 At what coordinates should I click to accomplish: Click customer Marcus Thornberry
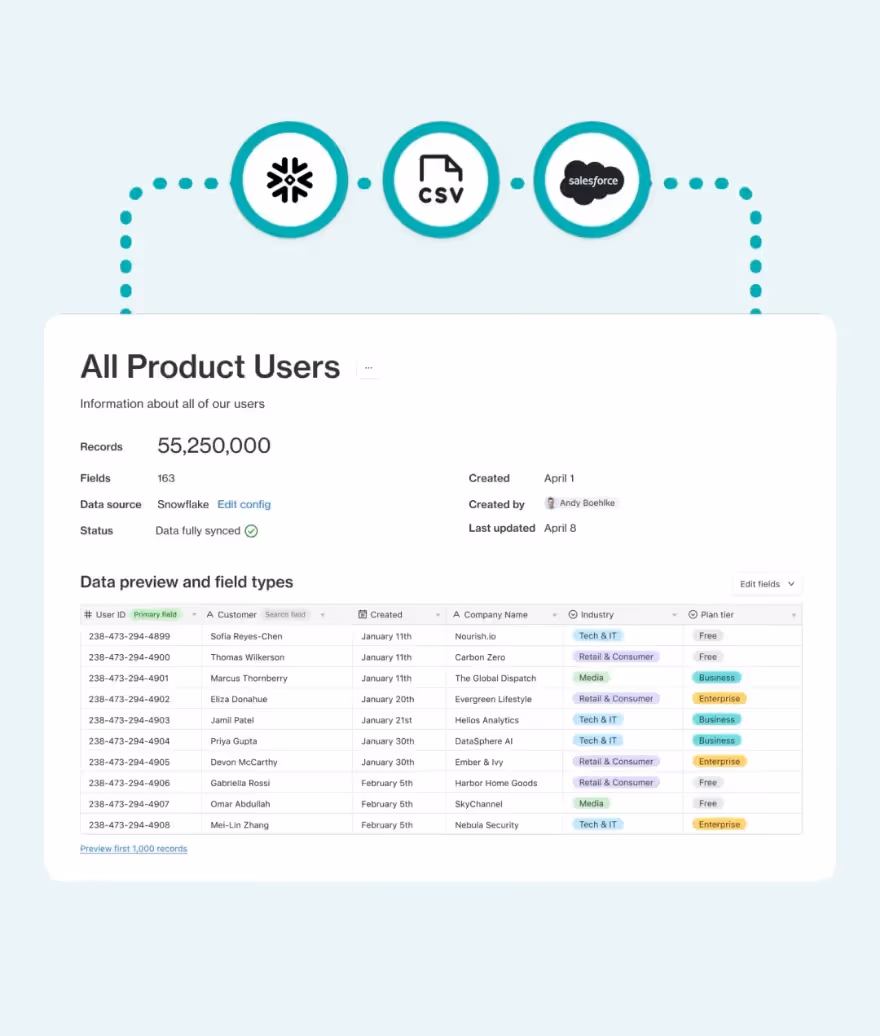tap(249, 679)
